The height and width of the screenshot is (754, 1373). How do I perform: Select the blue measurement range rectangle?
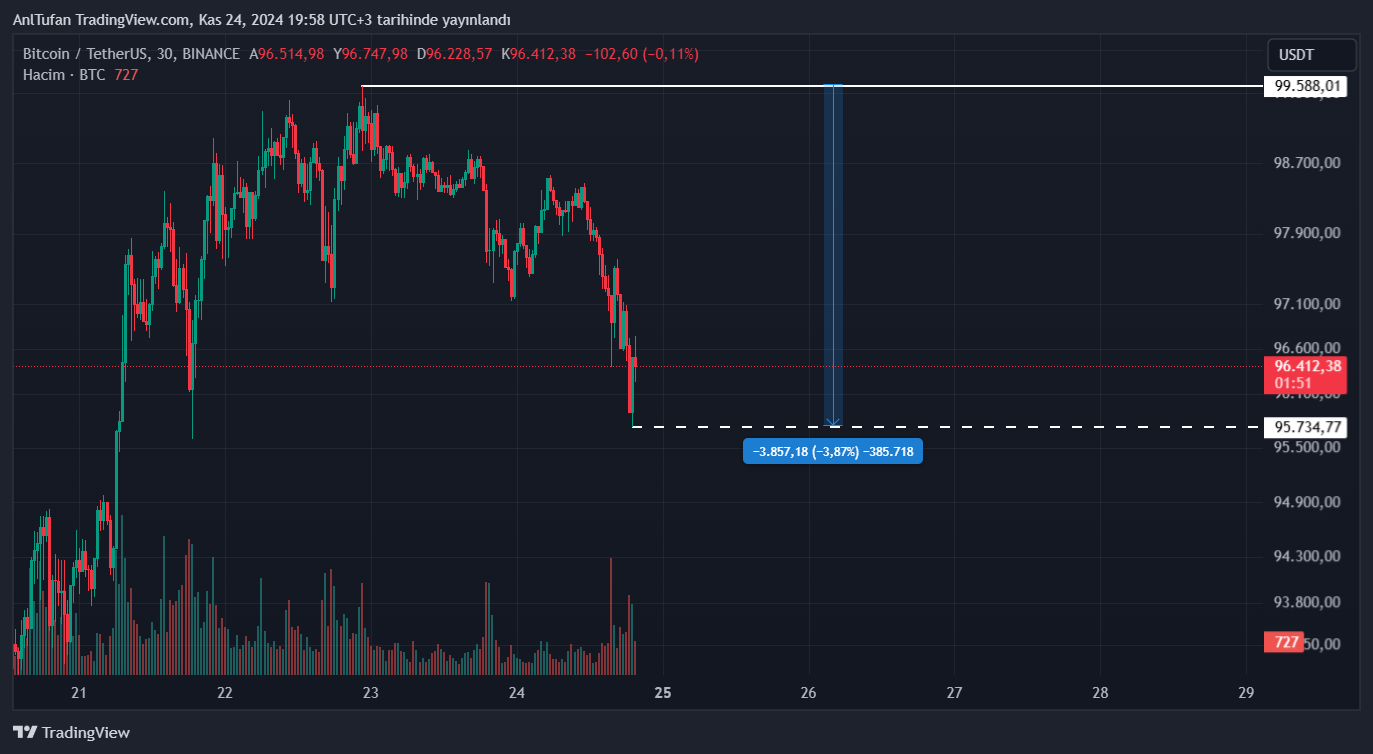(x=833, y=250)
